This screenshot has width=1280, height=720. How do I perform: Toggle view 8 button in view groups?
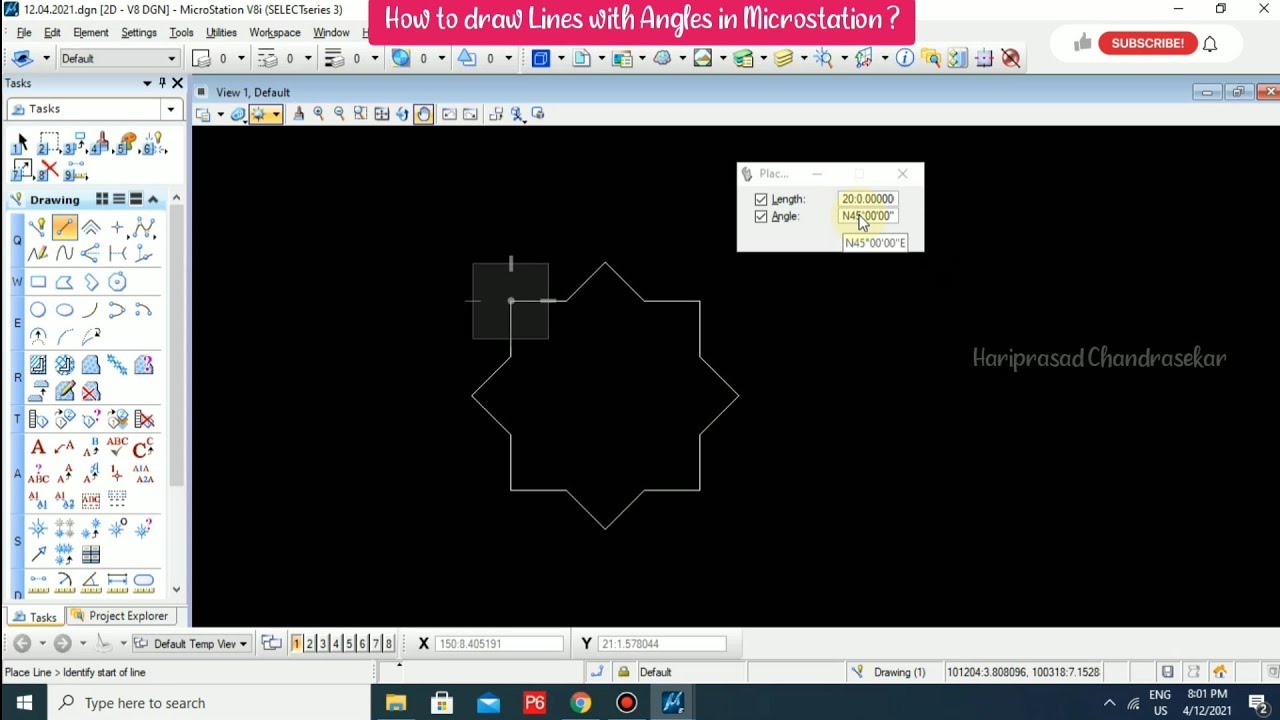click(x=389, y=644)
